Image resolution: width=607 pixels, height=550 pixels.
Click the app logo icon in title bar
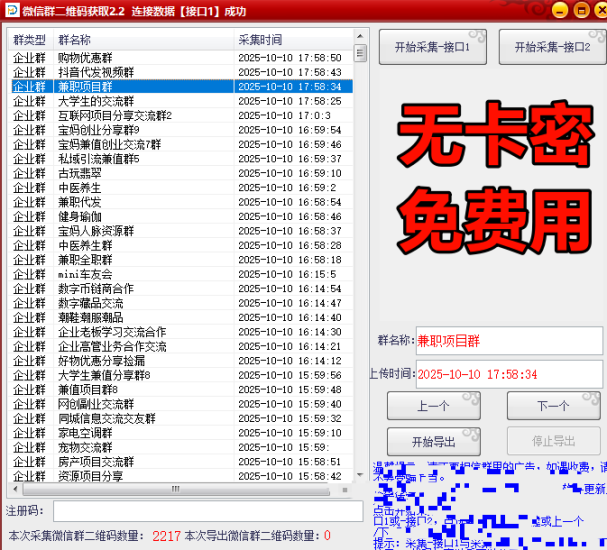[12, 10]
